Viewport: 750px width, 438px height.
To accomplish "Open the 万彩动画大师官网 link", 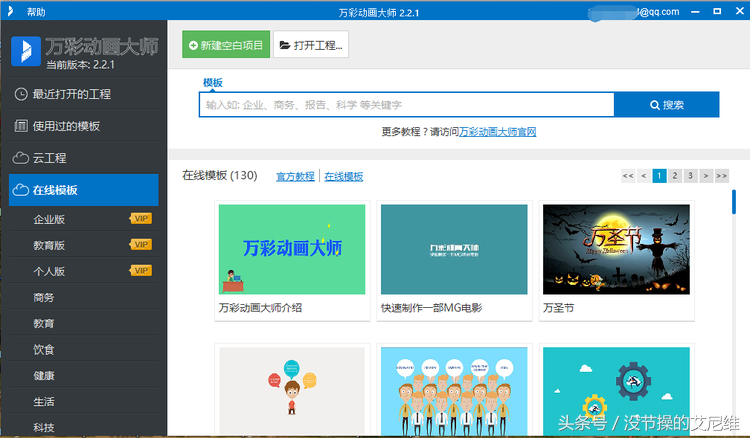I will tap(497, 131).
